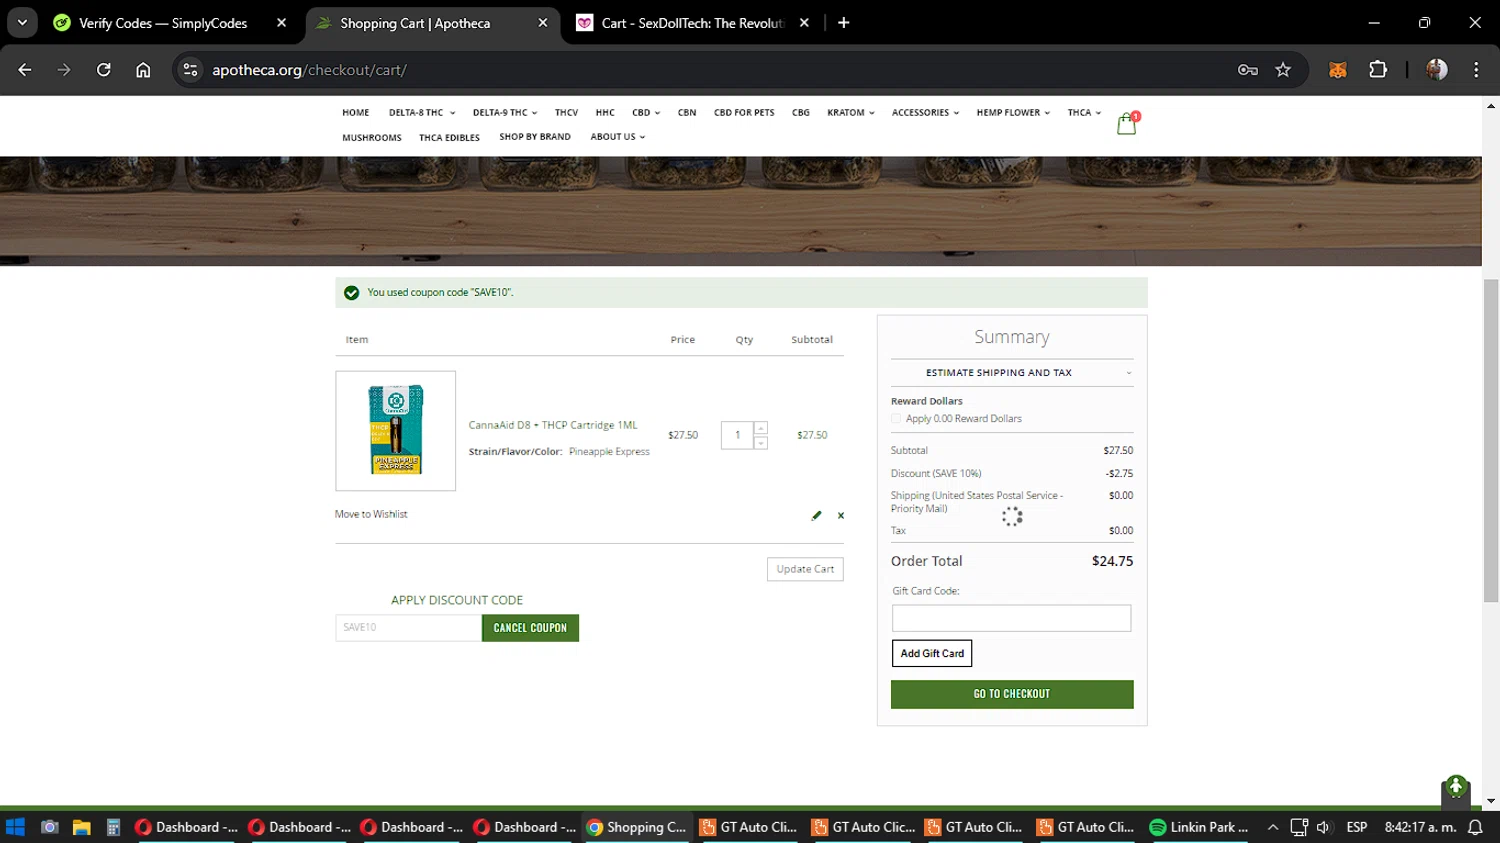
Task: Open Spotify Linkin Park taskbar item
Action: 1200,827
